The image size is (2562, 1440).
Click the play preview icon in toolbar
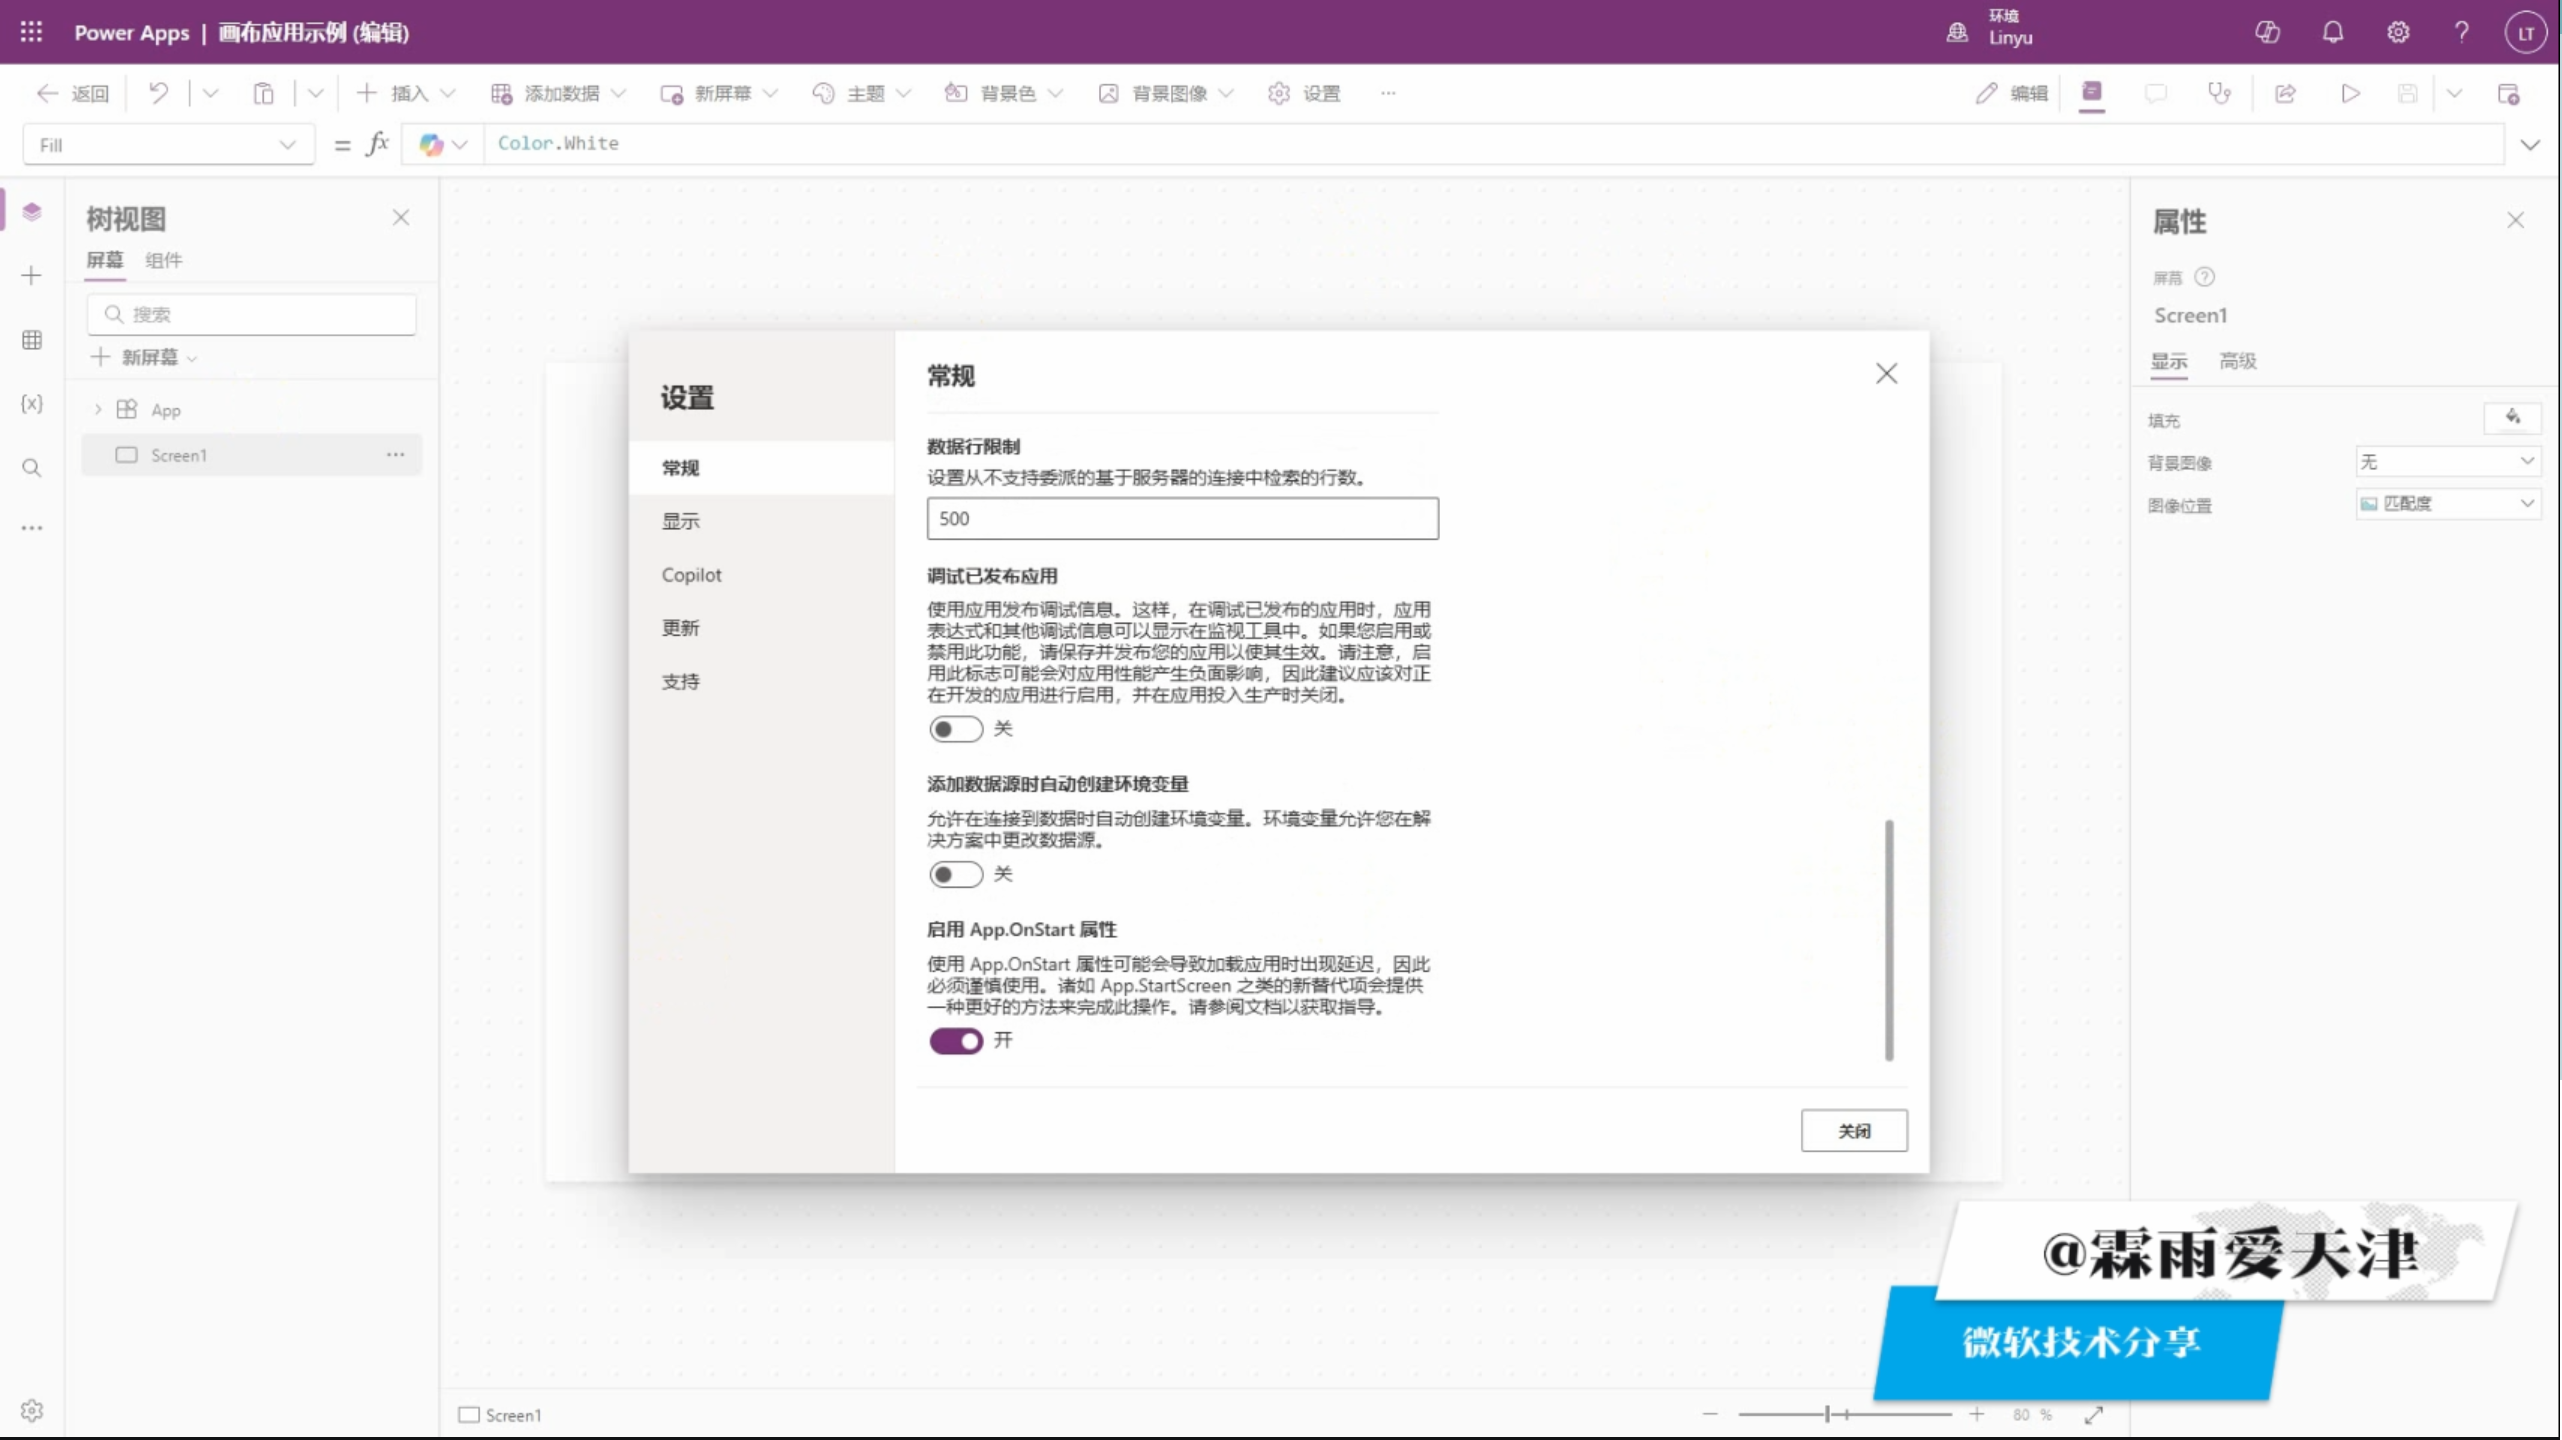[2350, 93]
